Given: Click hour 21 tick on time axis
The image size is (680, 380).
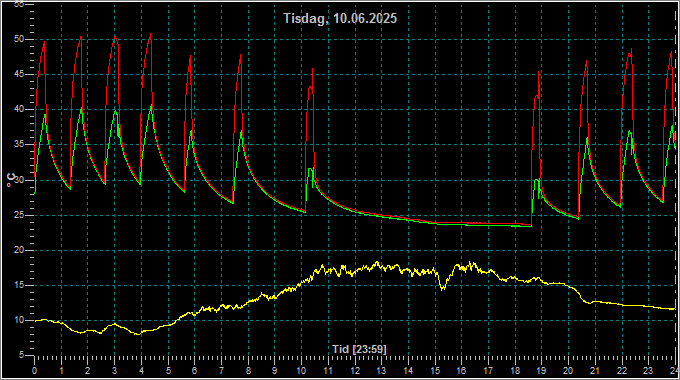Looking at the screenshot, I should pos(595,371).
